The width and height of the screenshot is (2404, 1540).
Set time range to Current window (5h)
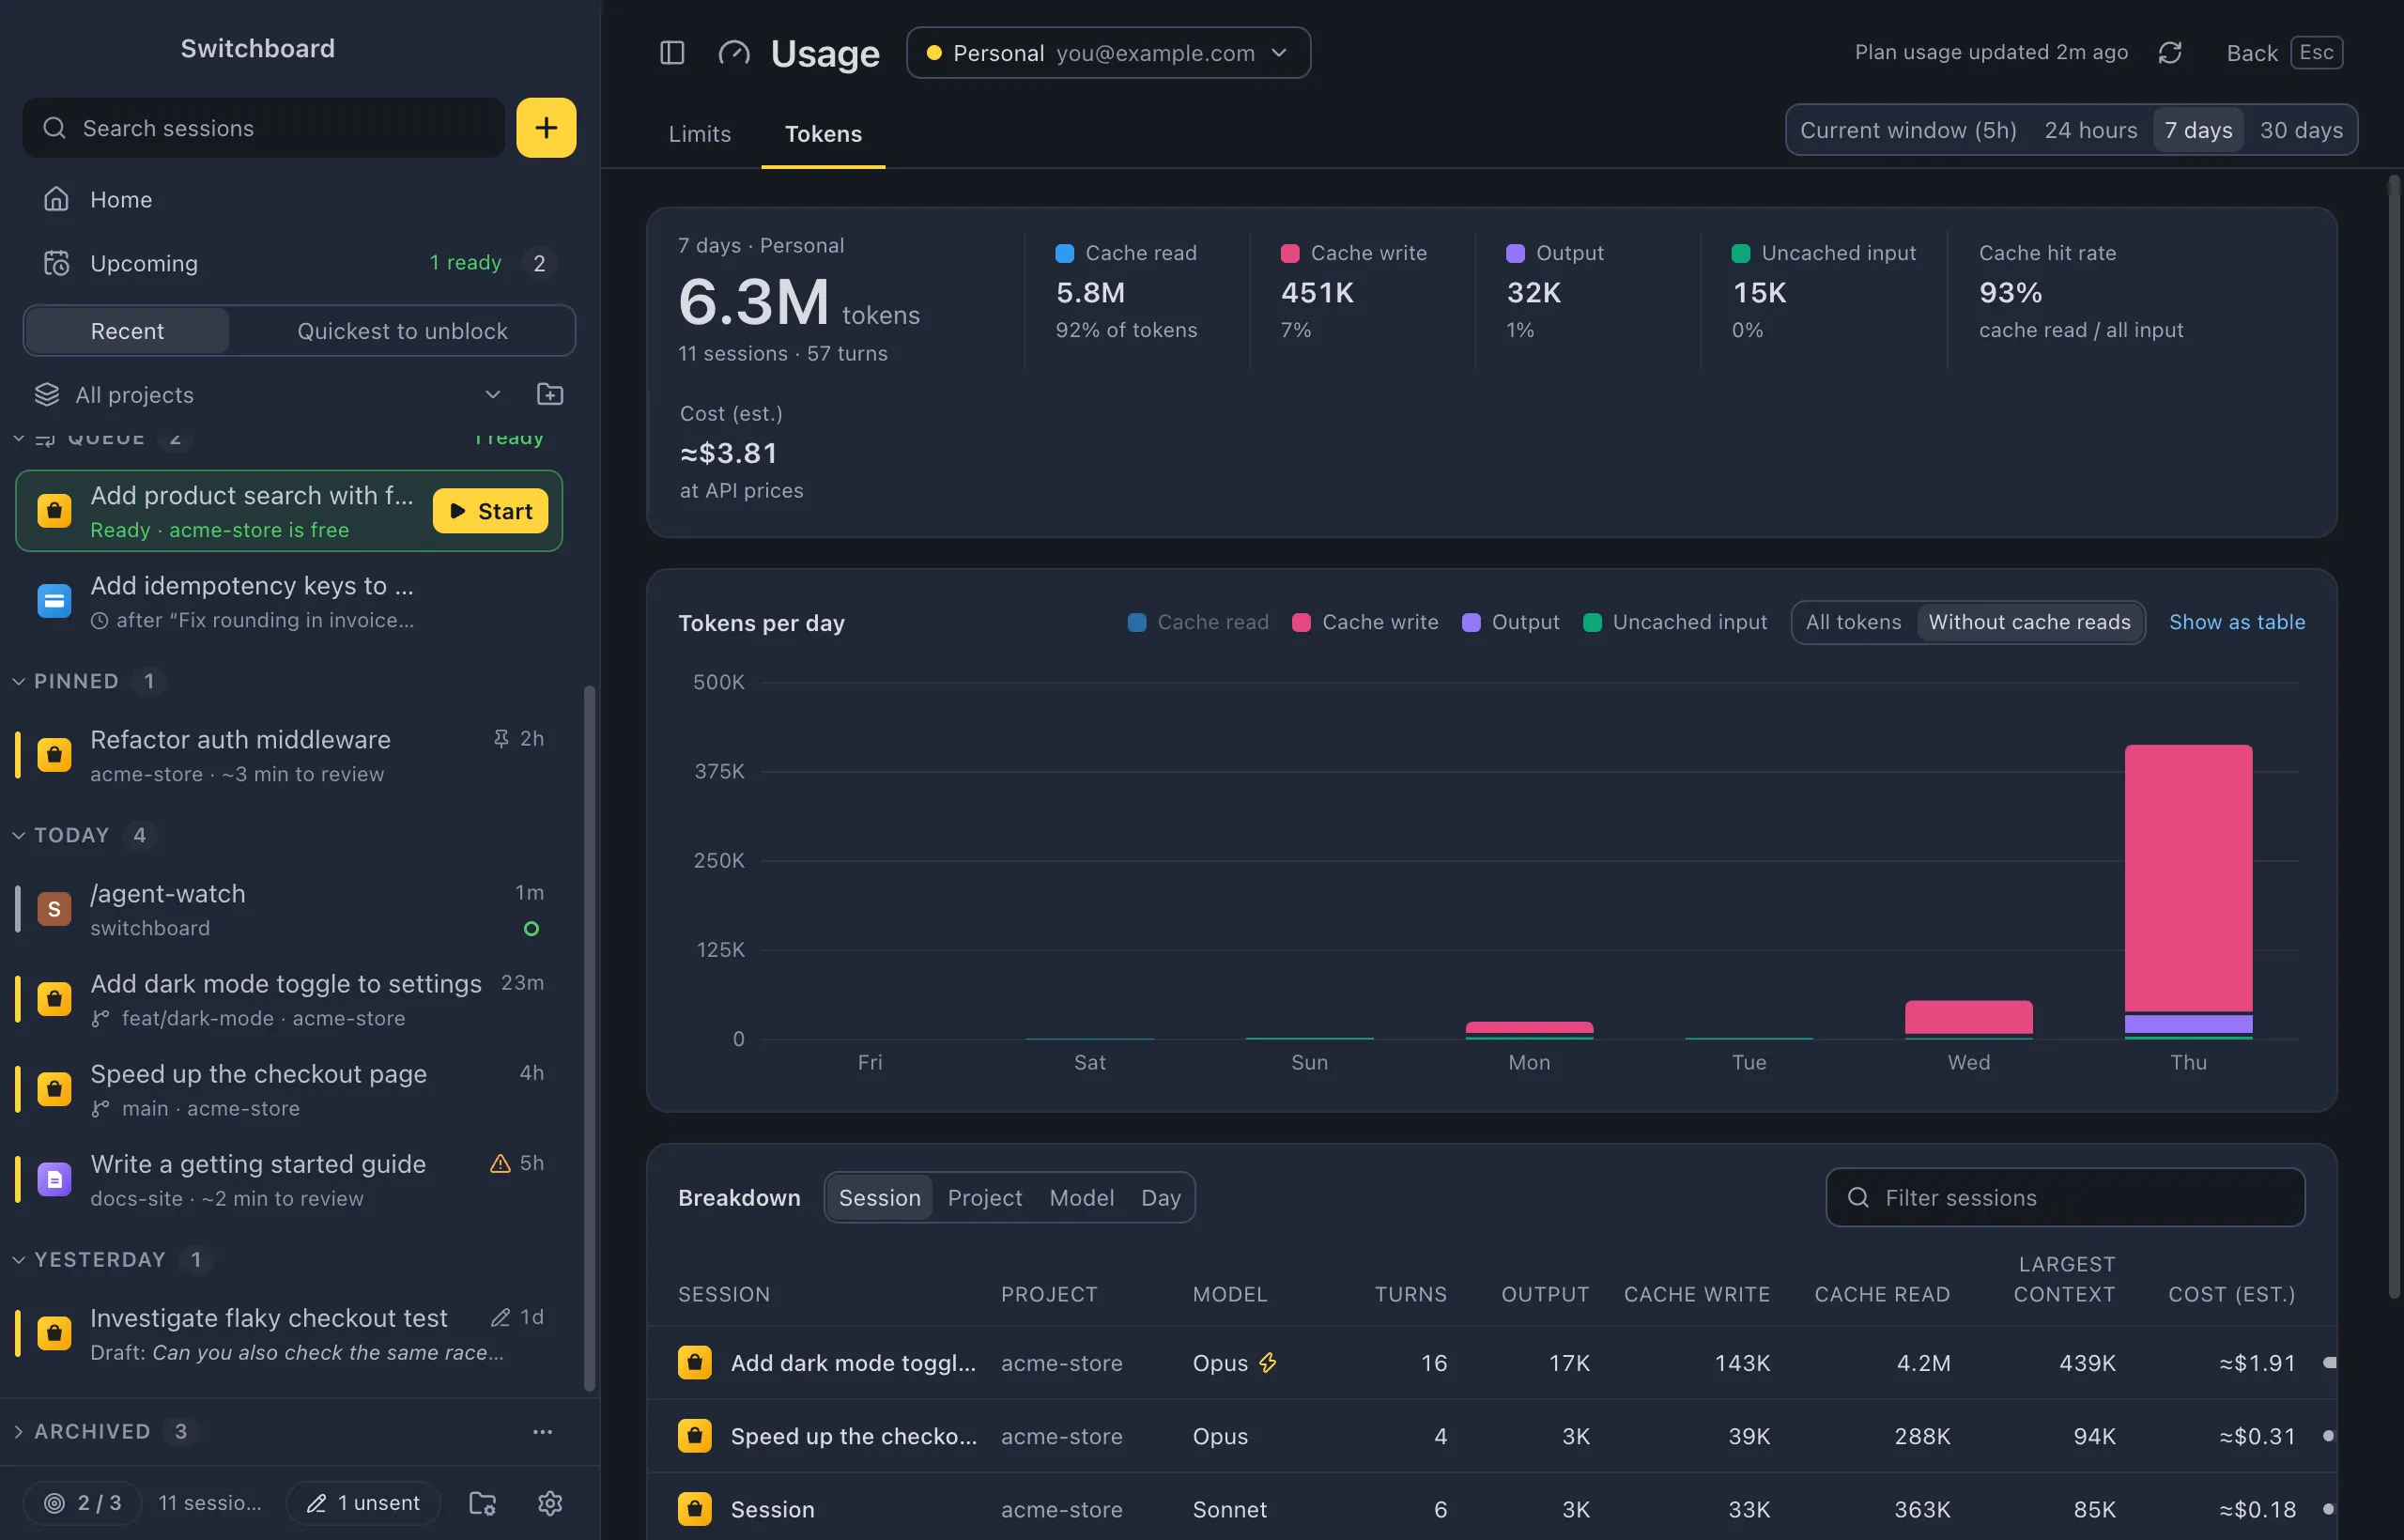(x=1908, y=130)
